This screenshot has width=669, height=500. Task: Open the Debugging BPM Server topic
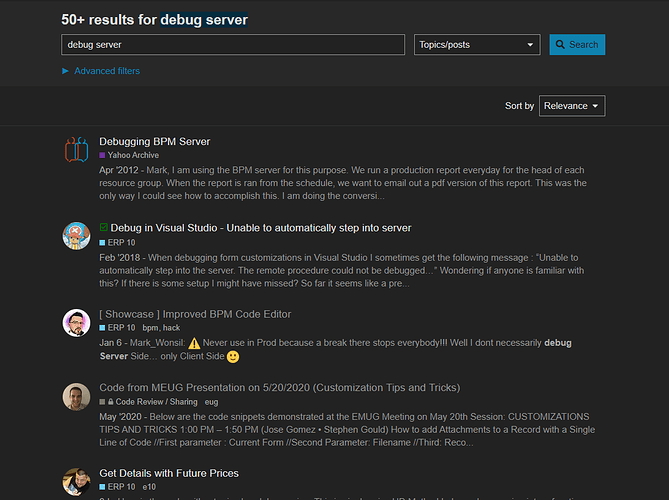pos(154,141)
